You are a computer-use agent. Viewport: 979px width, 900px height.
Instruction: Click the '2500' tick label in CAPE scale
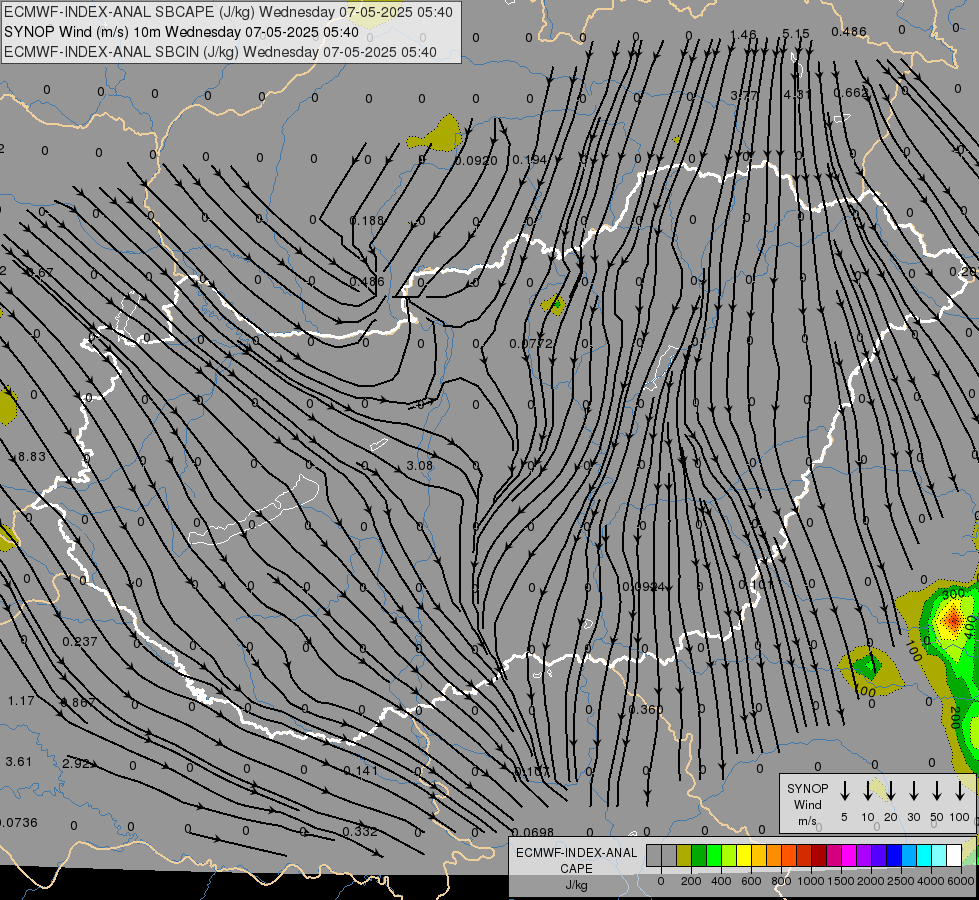coord(900,881)
